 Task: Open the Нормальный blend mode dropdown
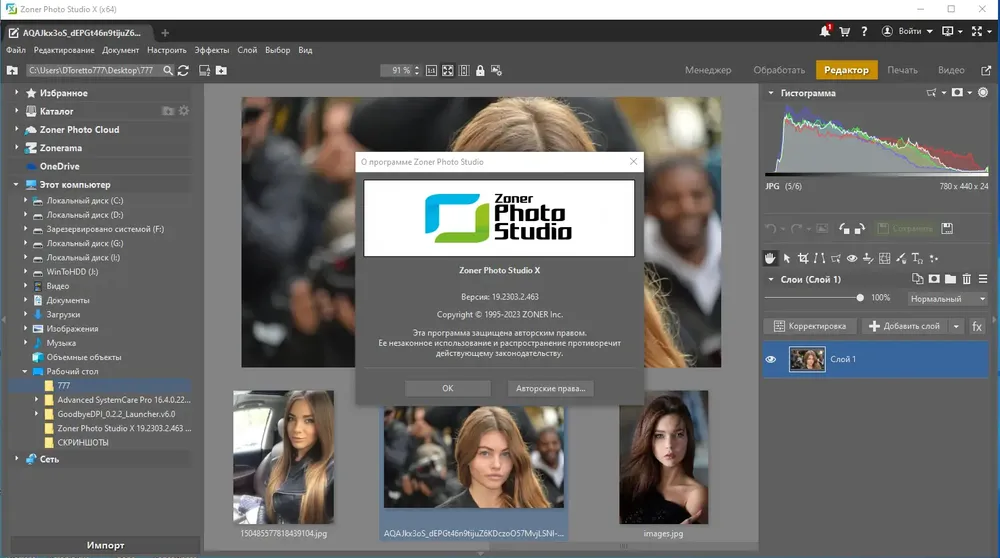click(948, 298)
